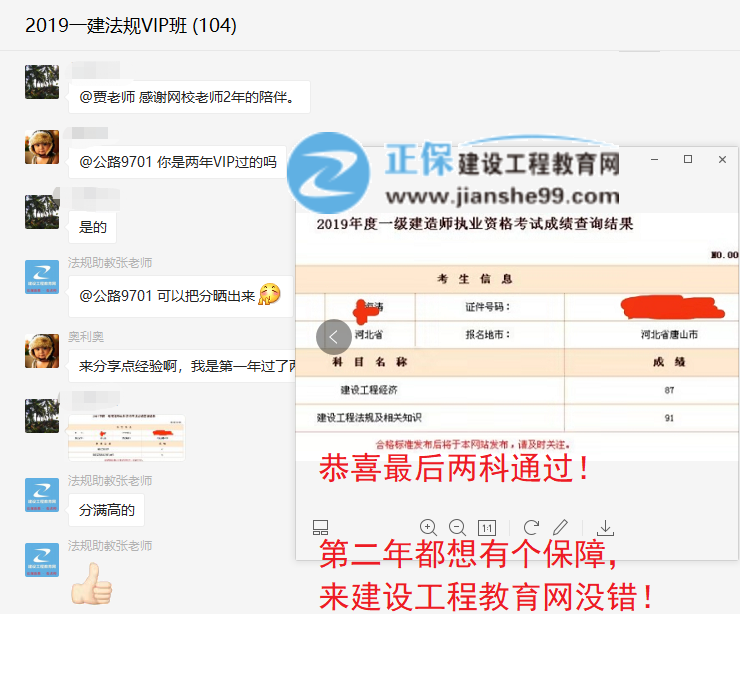
Task: Reset image to 1:1 actual size
Action: click(x=487, y=528)
